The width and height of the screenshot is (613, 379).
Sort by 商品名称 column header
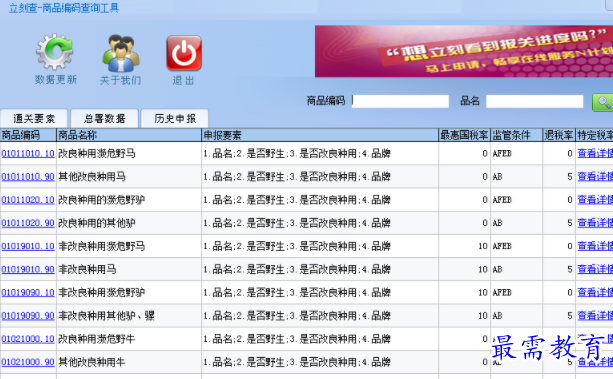129,135
